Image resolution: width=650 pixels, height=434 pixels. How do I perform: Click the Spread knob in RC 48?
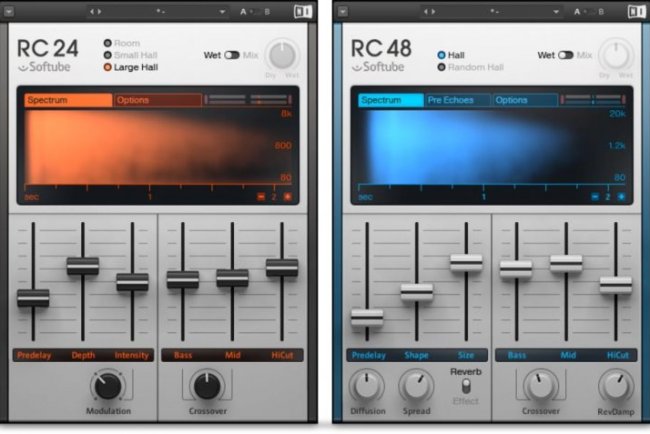417,386
